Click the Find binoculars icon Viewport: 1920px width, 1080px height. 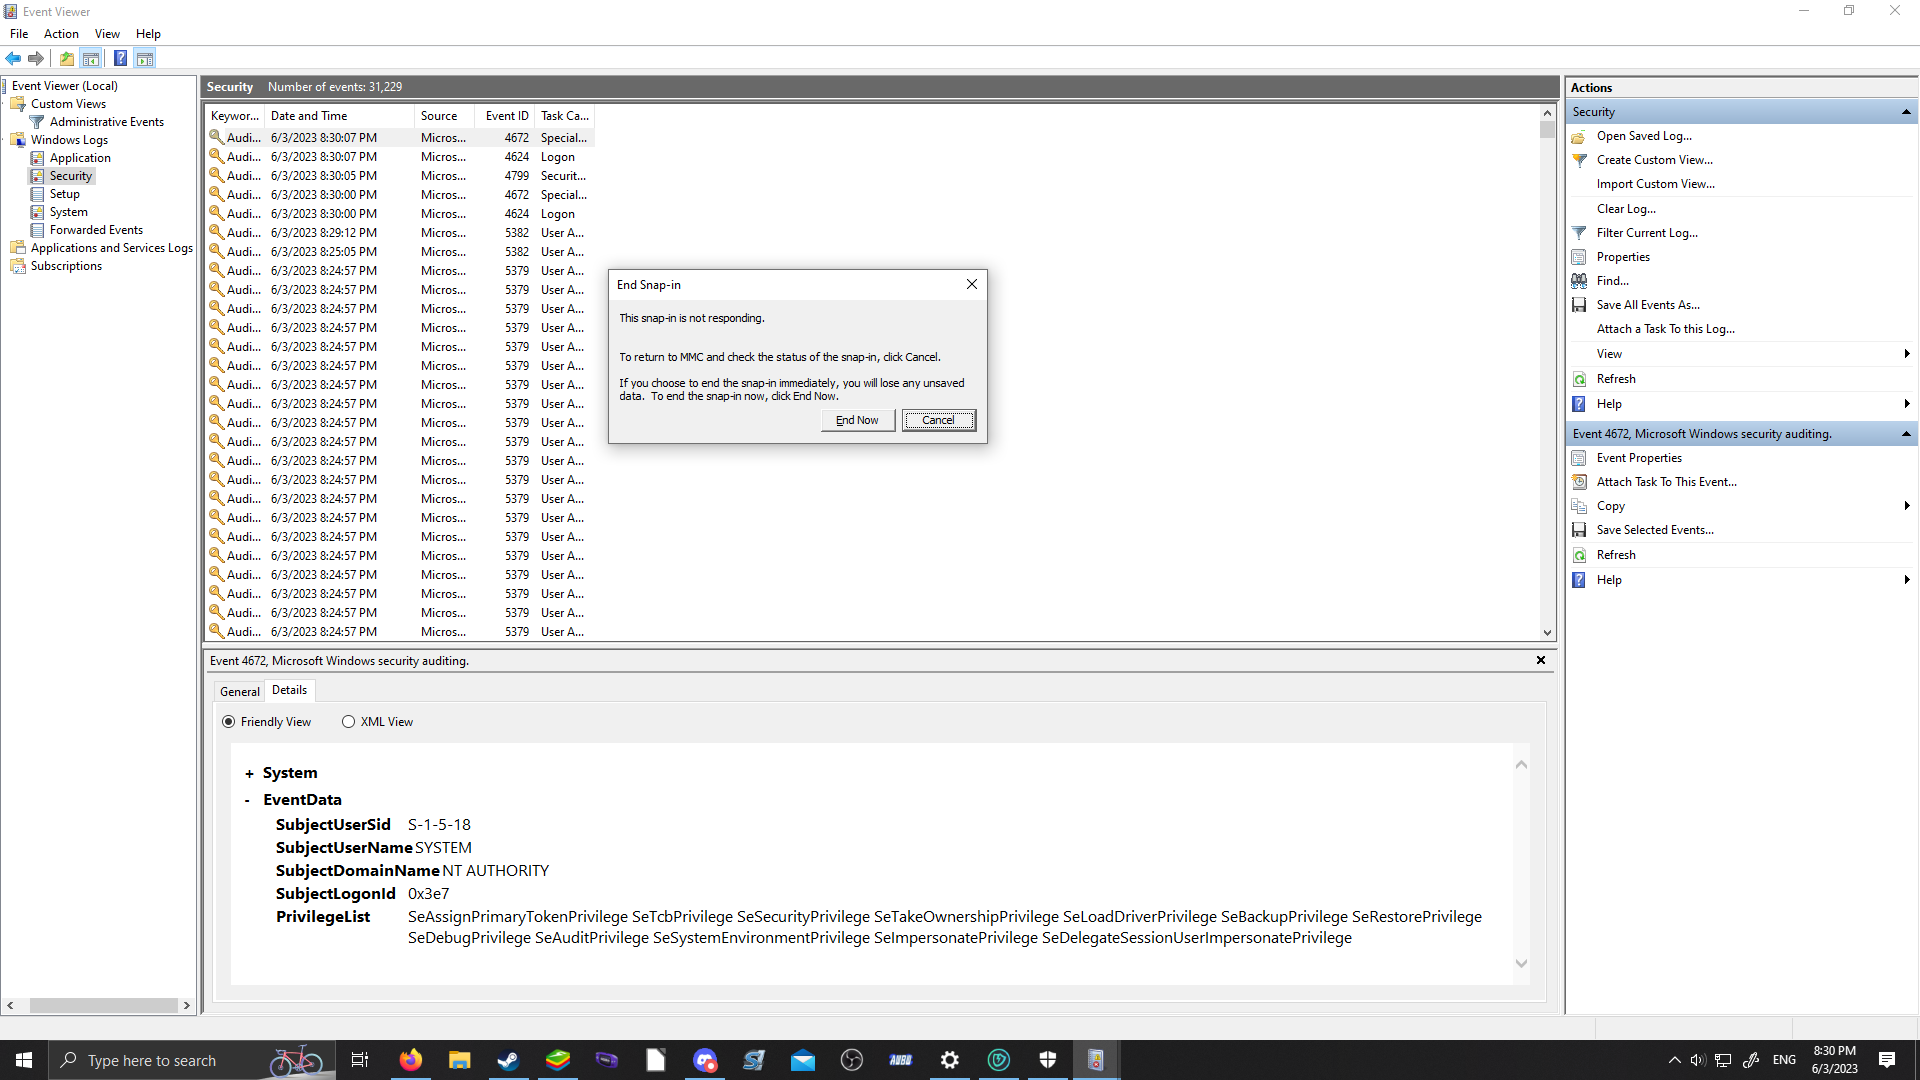point(1579,281)
